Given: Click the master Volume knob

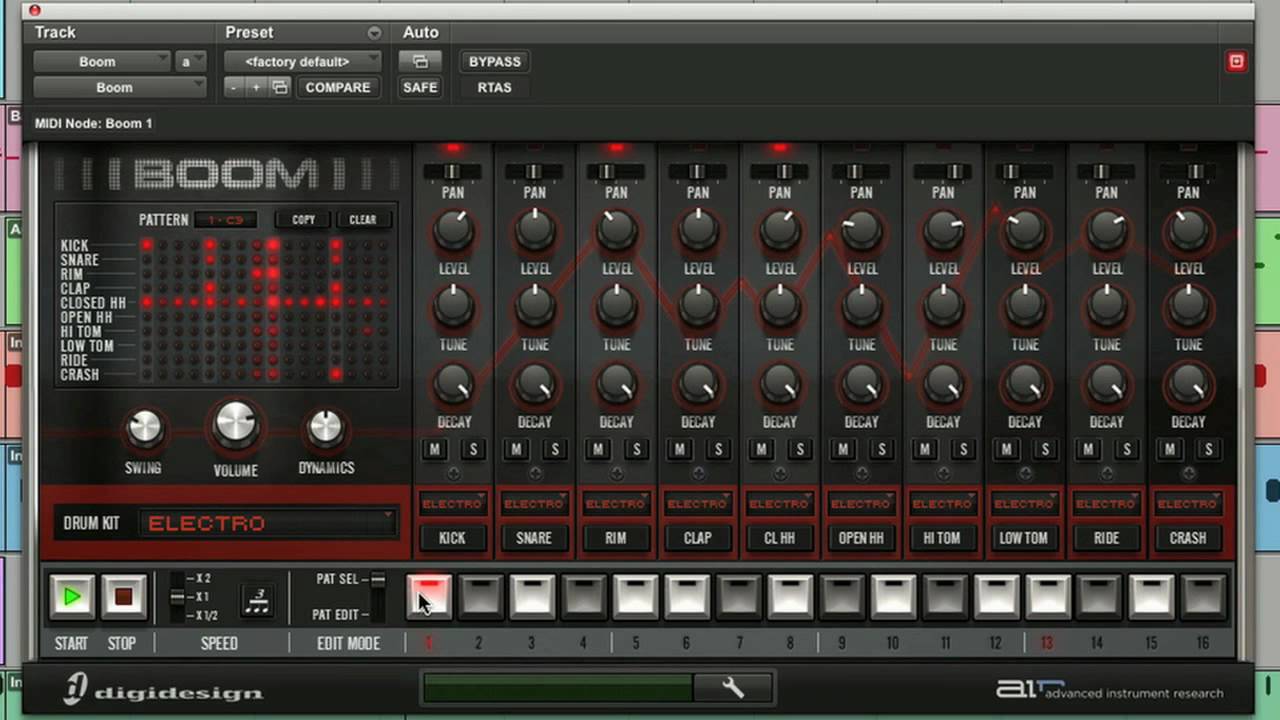Looking at the screenshot, I should coord(236,424).
